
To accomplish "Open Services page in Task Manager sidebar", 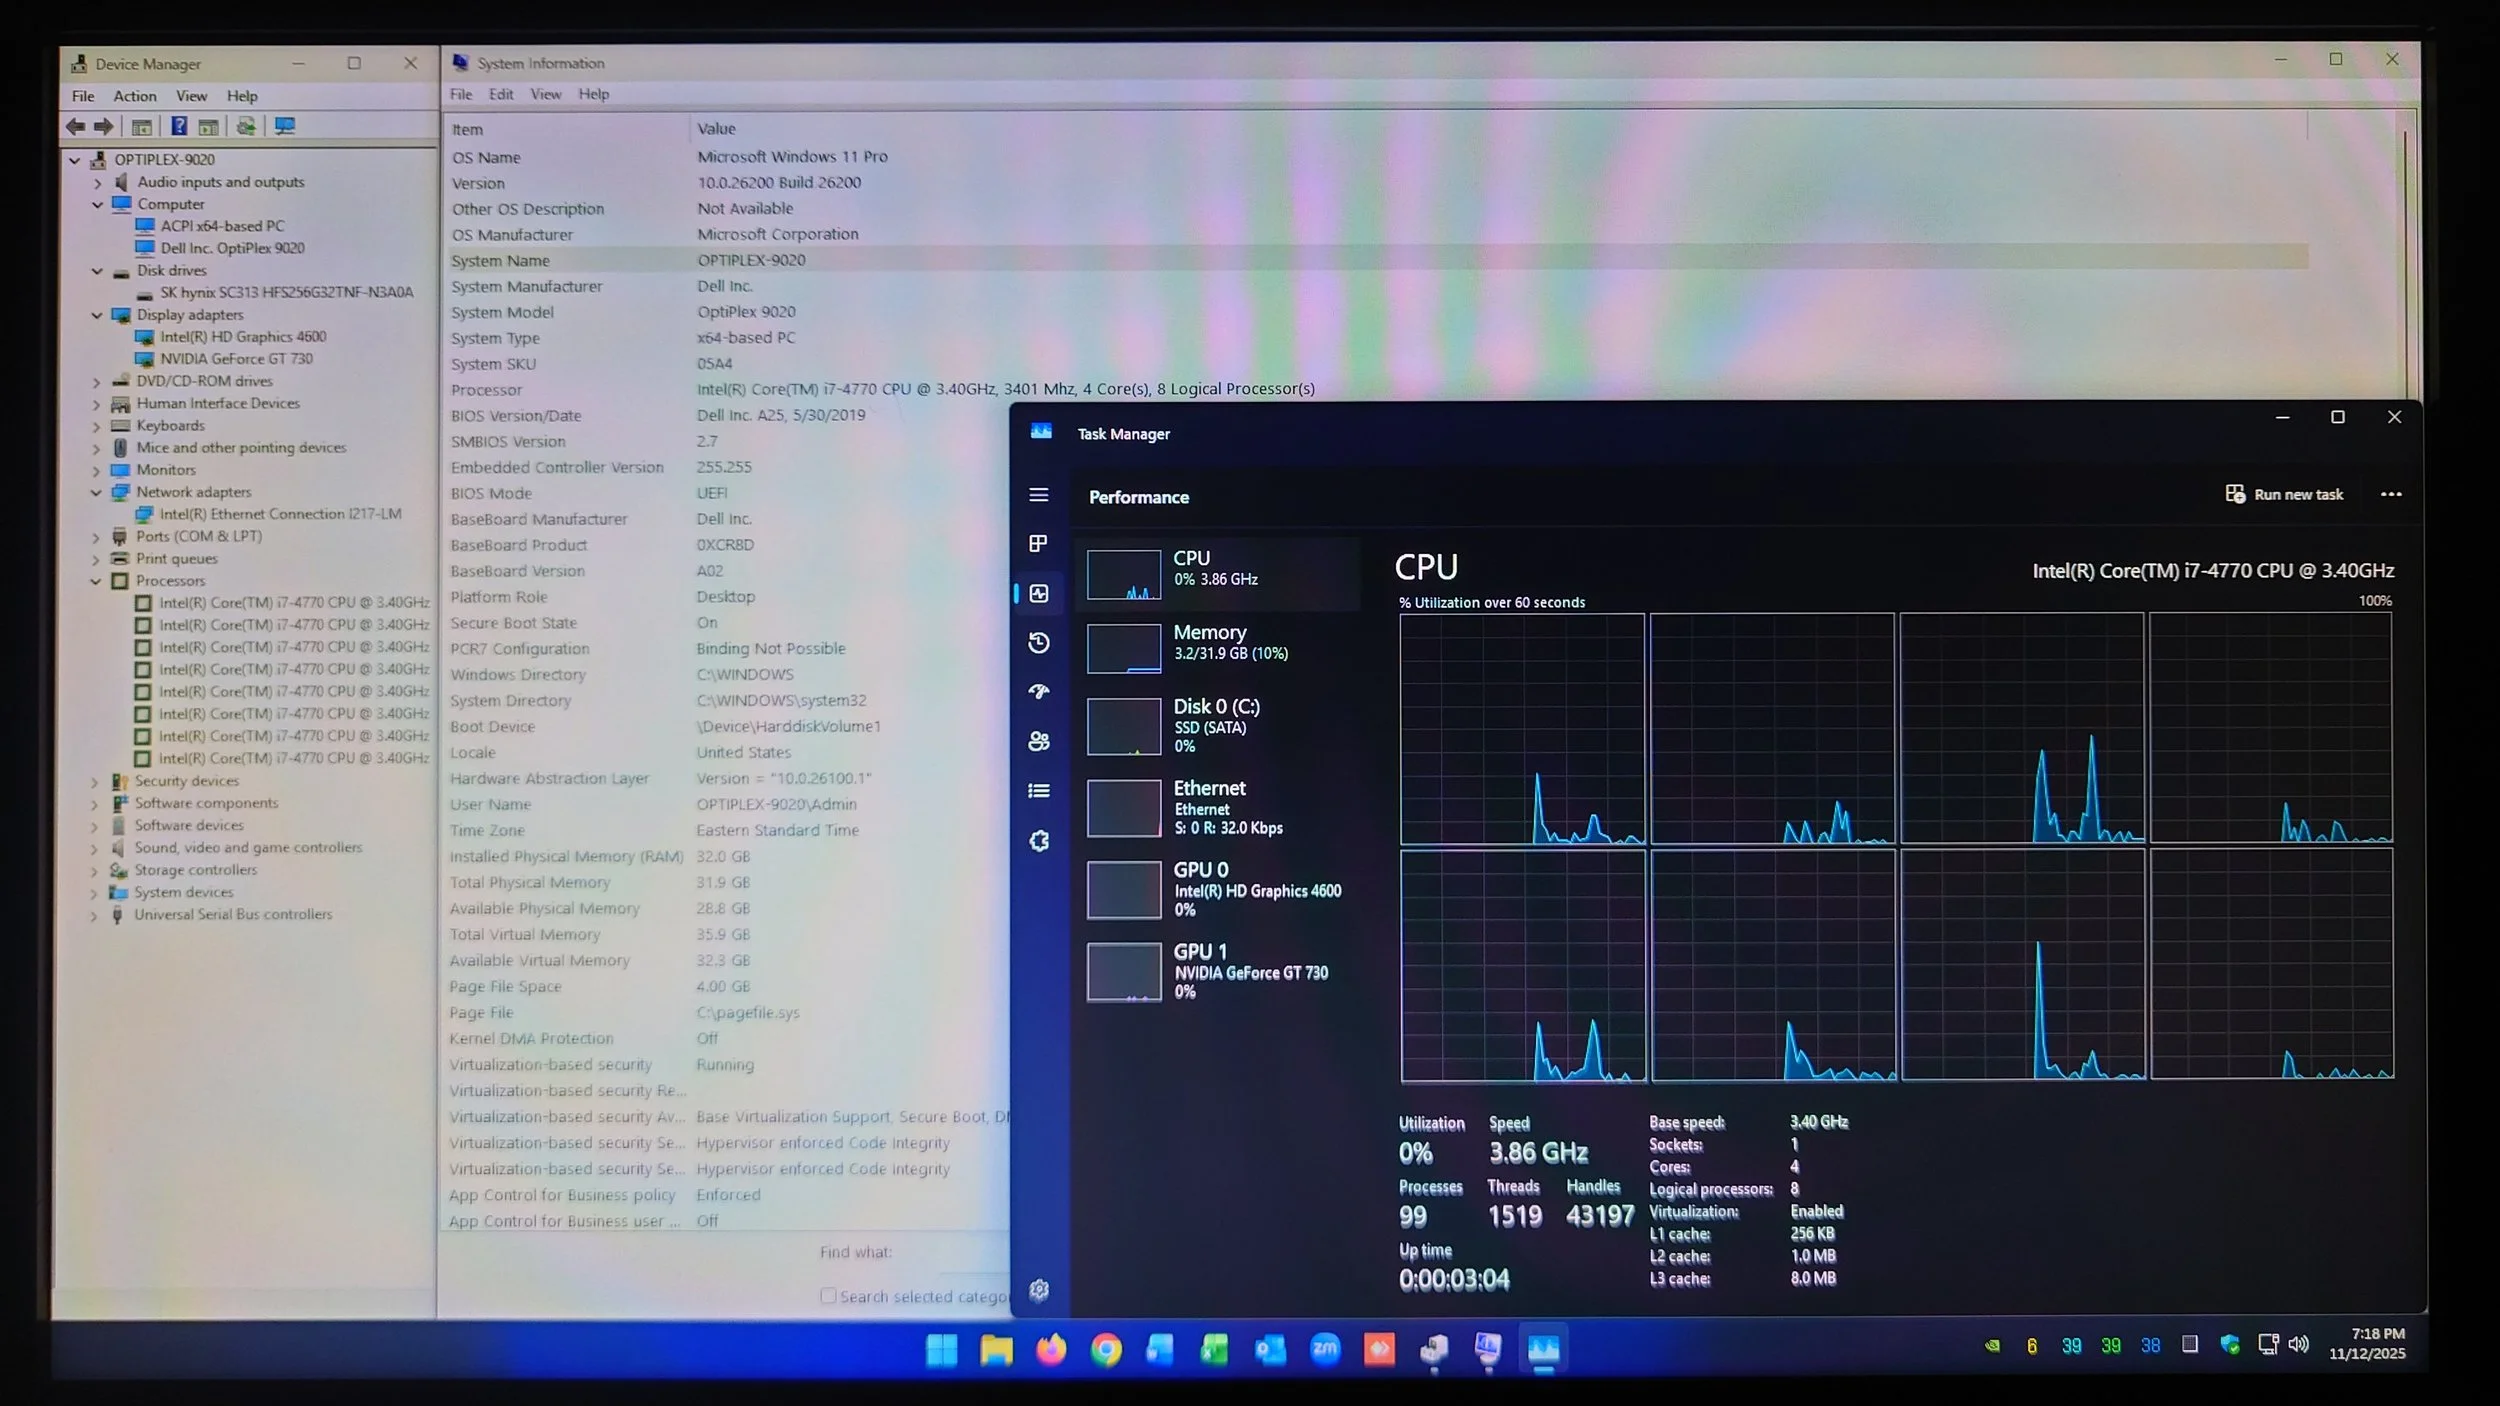I will pyautogui.click(x=1039, y=841).
